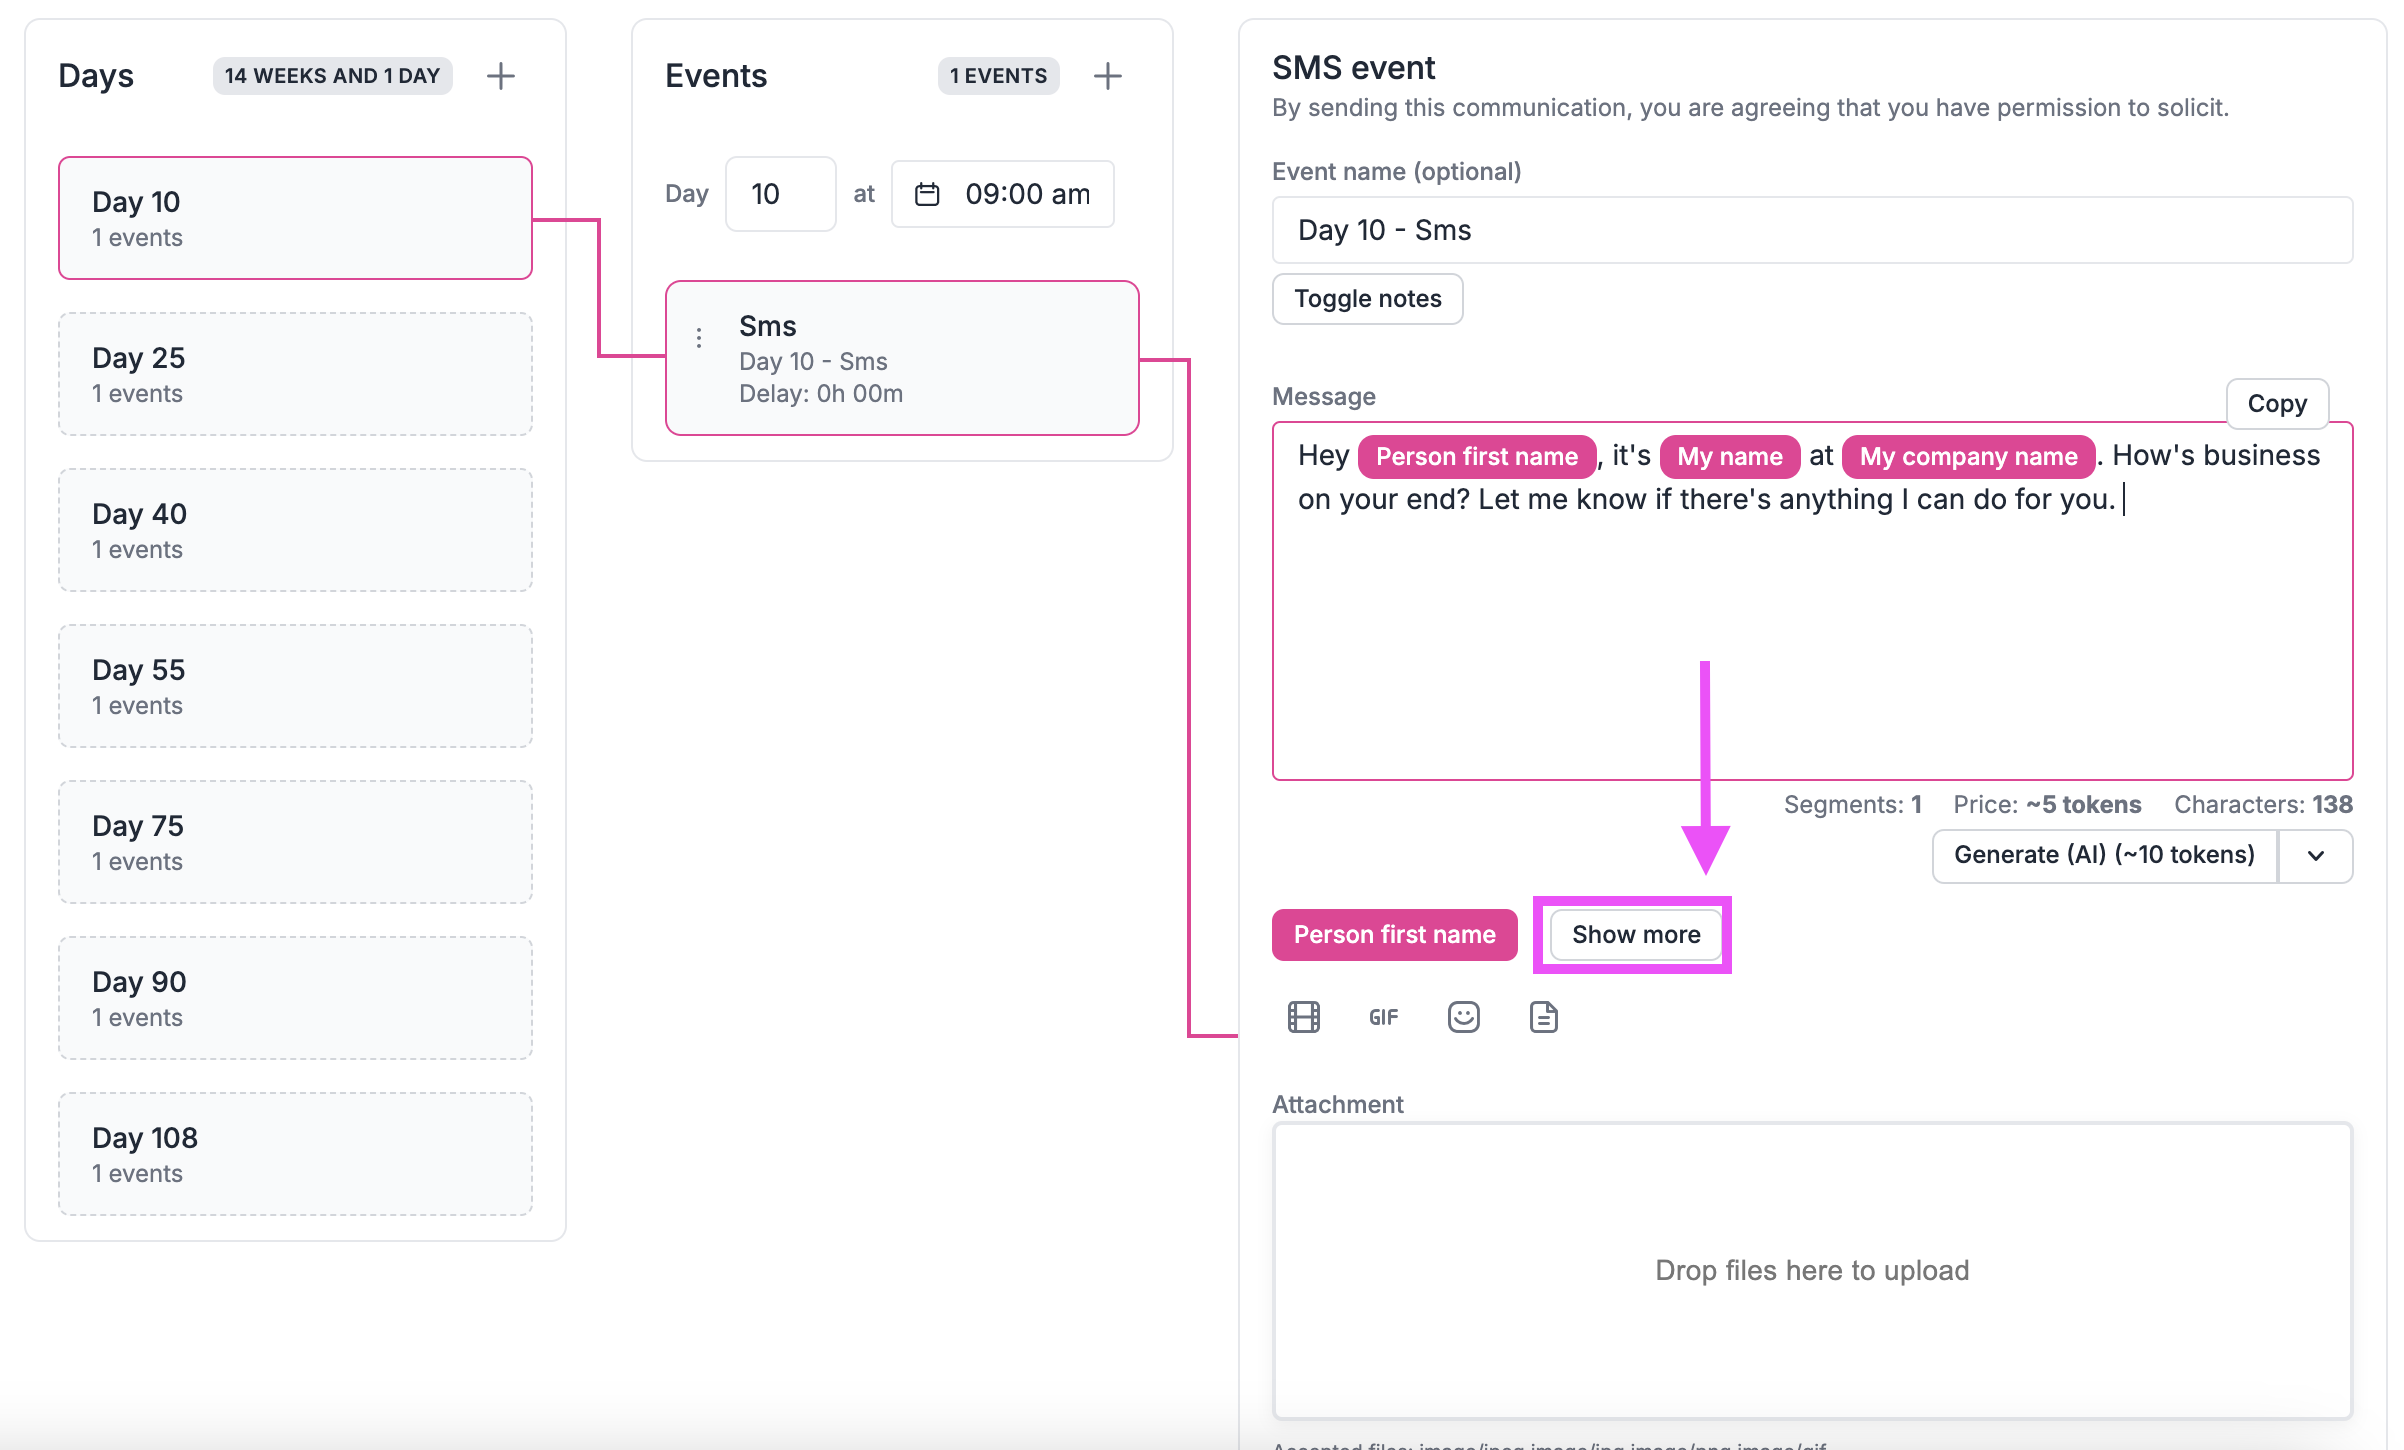
Task: Toggle notes for the SMS event
Action: [x=1367, y=299]
